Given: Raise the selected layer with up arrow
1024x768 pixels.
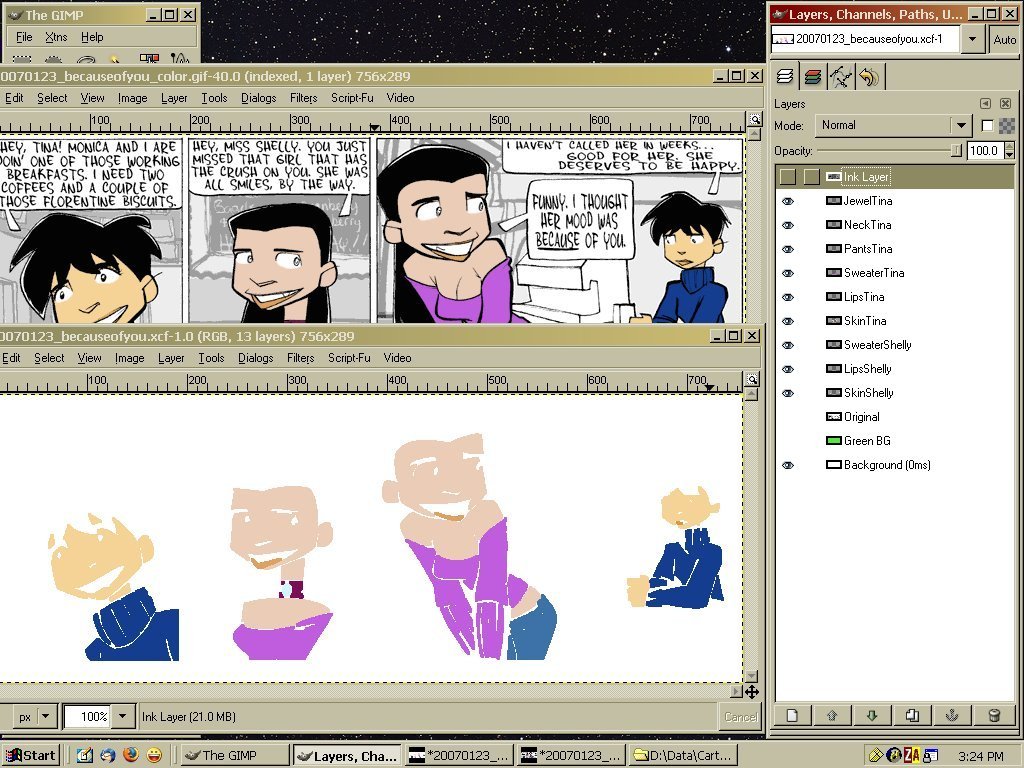Looking at the screenshot, I should [x=832, y=715].
